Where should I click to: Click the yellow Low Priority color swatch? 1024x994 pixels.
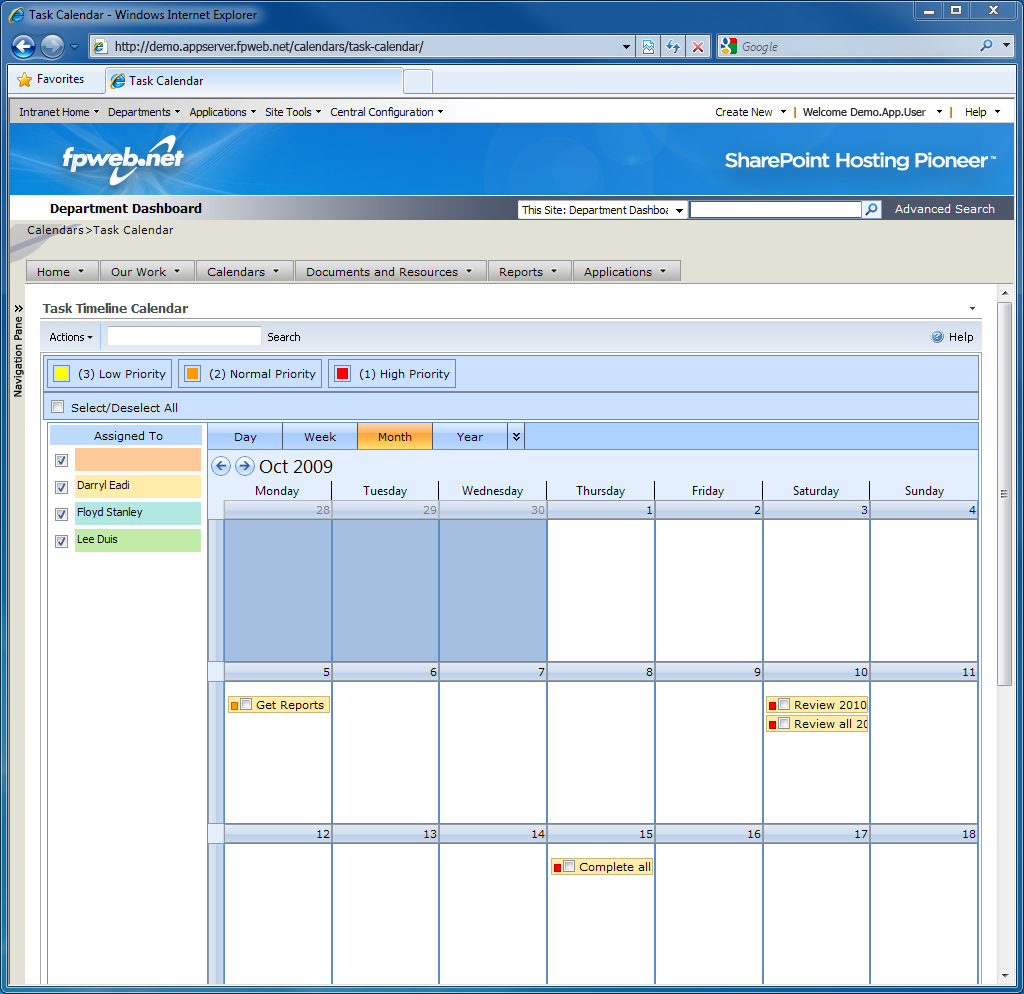(62, 374)
